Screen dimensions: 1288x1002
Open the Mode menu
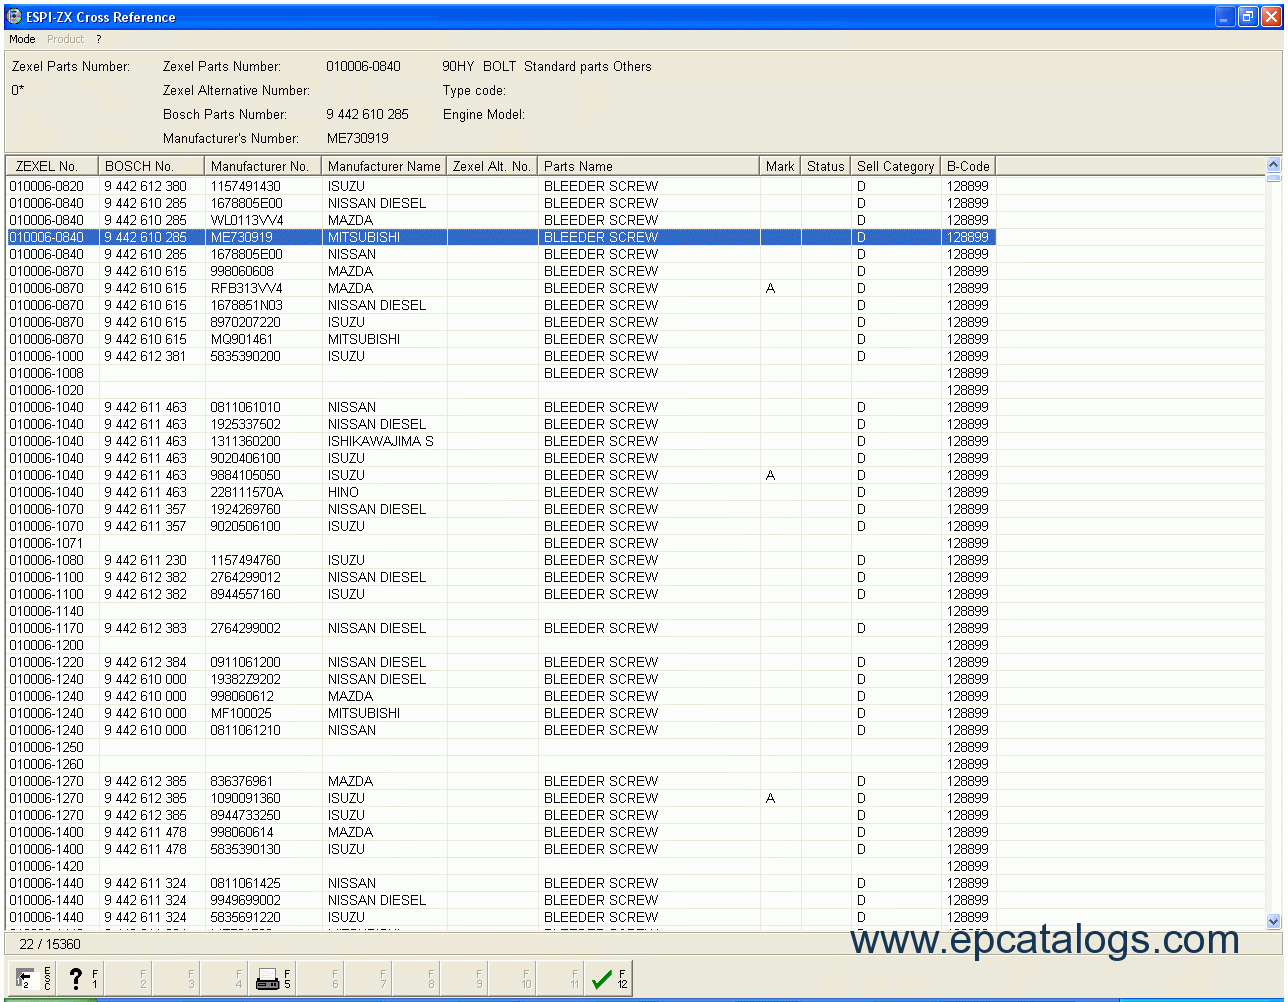pyautogui.click(x=22, y=39)
